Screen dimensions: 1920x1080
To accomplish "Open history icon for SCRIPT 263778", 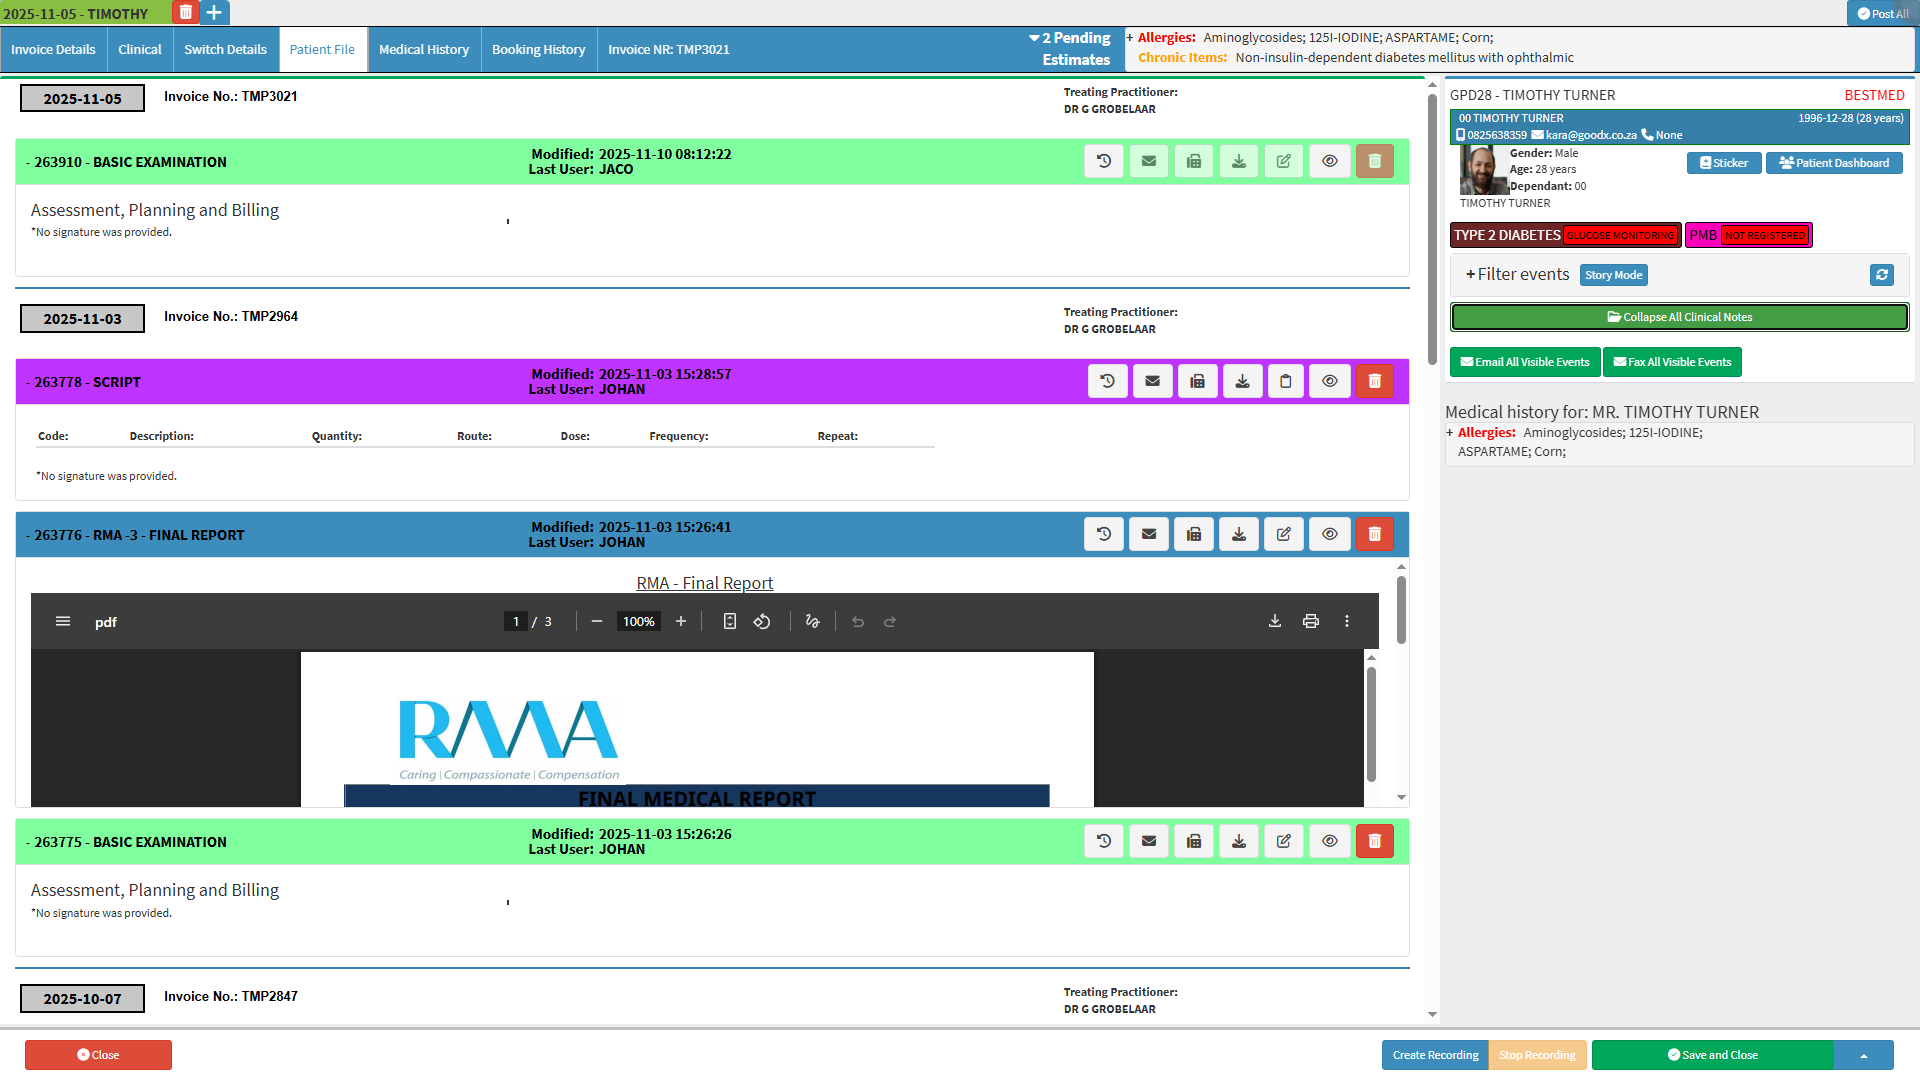I will pos(1107,381).
